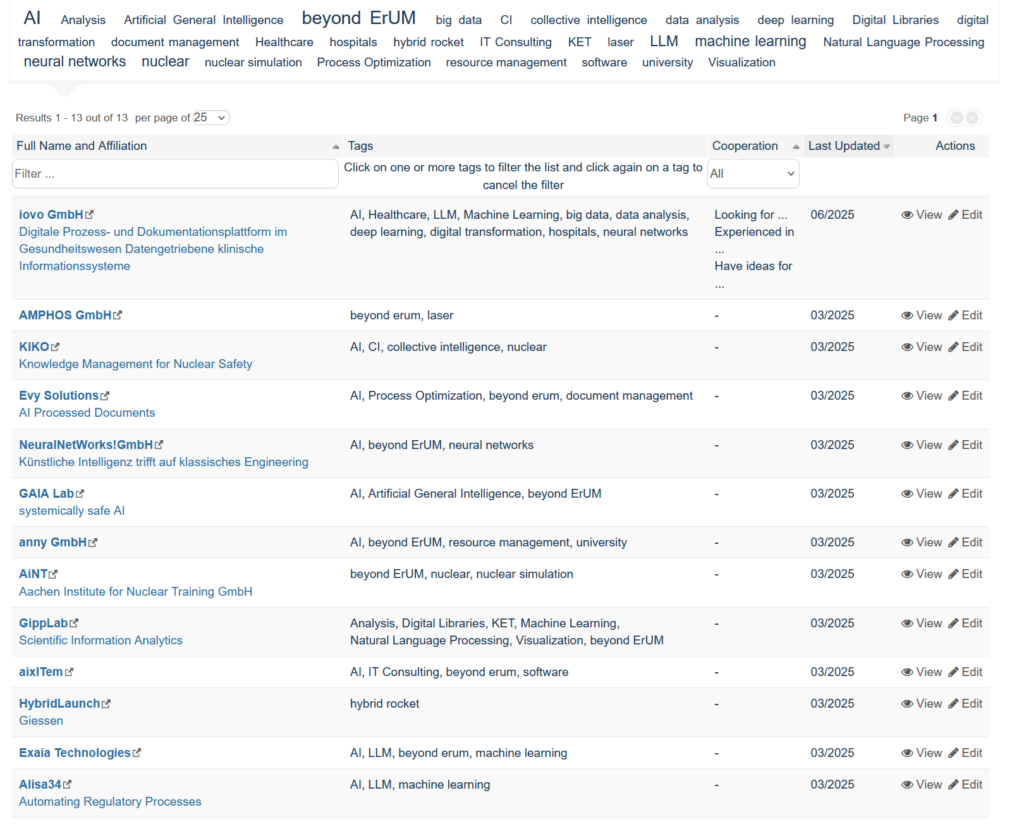The width and height of the screenshot is (1024, 824).
Task: Click the 06/2025 date for iovo GmbH
Action: pyautogui.click(x=832, y=215)
